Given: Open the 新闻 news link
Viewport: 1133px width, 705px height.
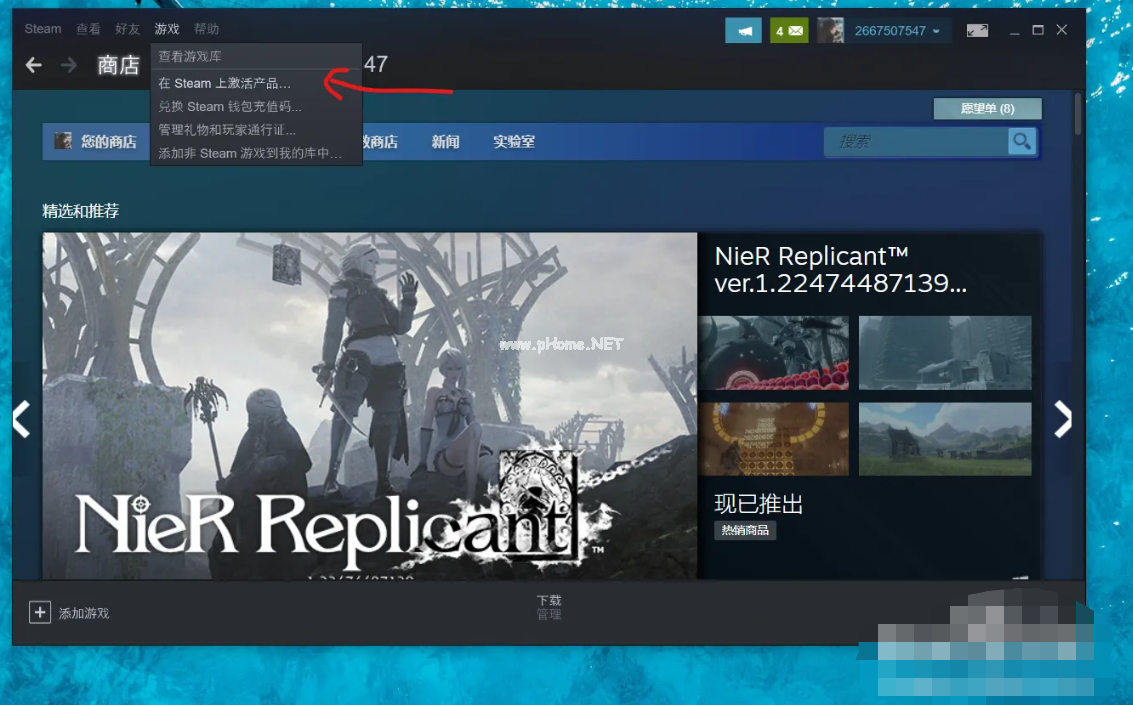Looking at the screenshot, I should [445, 142].
